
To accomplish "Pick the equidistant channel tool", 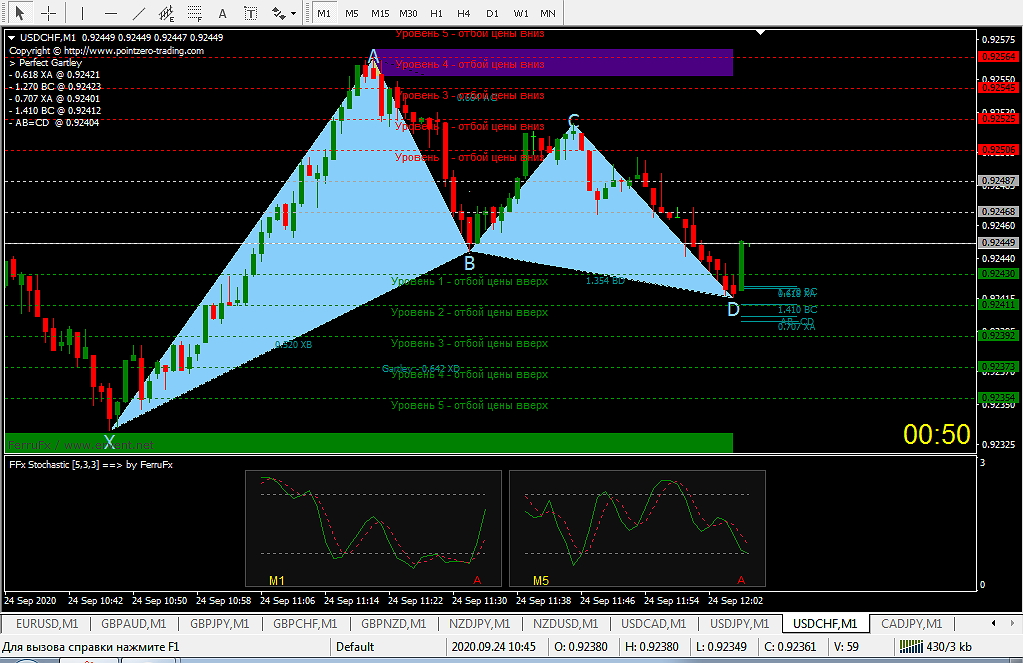I will tap(167, 13).
